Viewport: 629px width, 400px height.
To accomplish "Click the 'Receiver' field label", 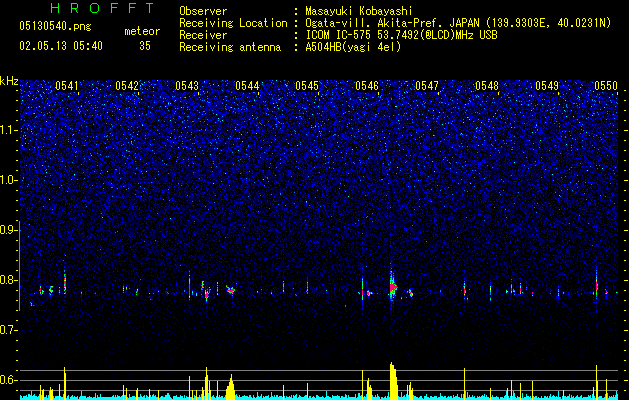I will [x=203, y=35].
